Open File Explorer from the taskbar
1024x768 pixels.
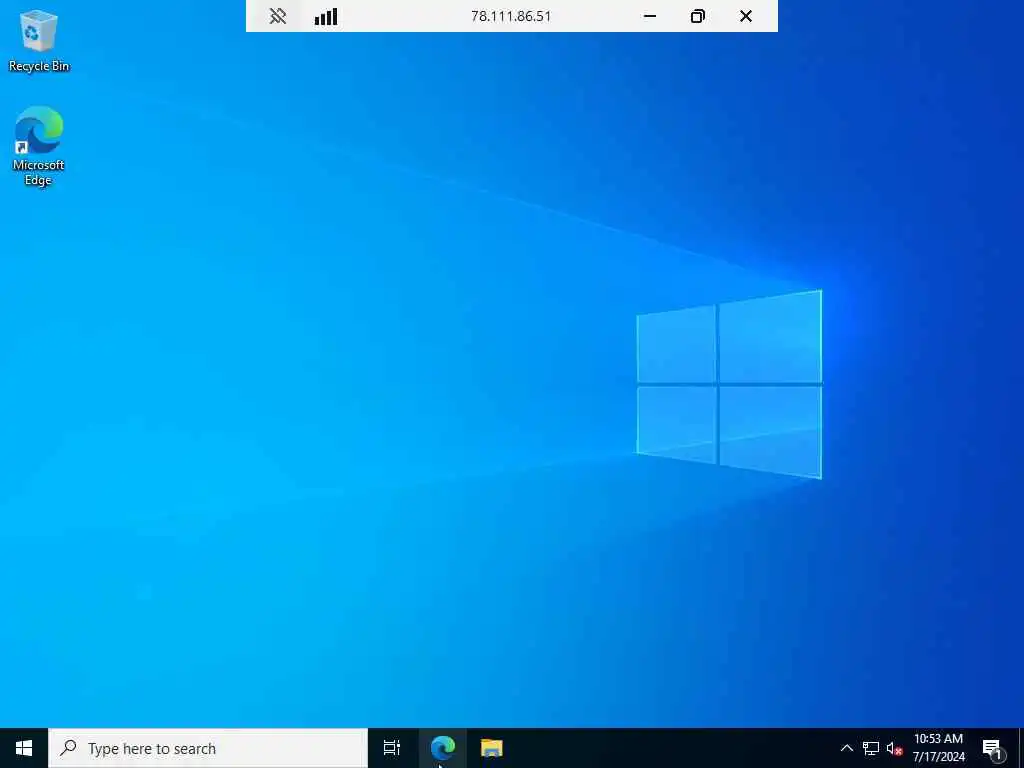coord(492,748)
